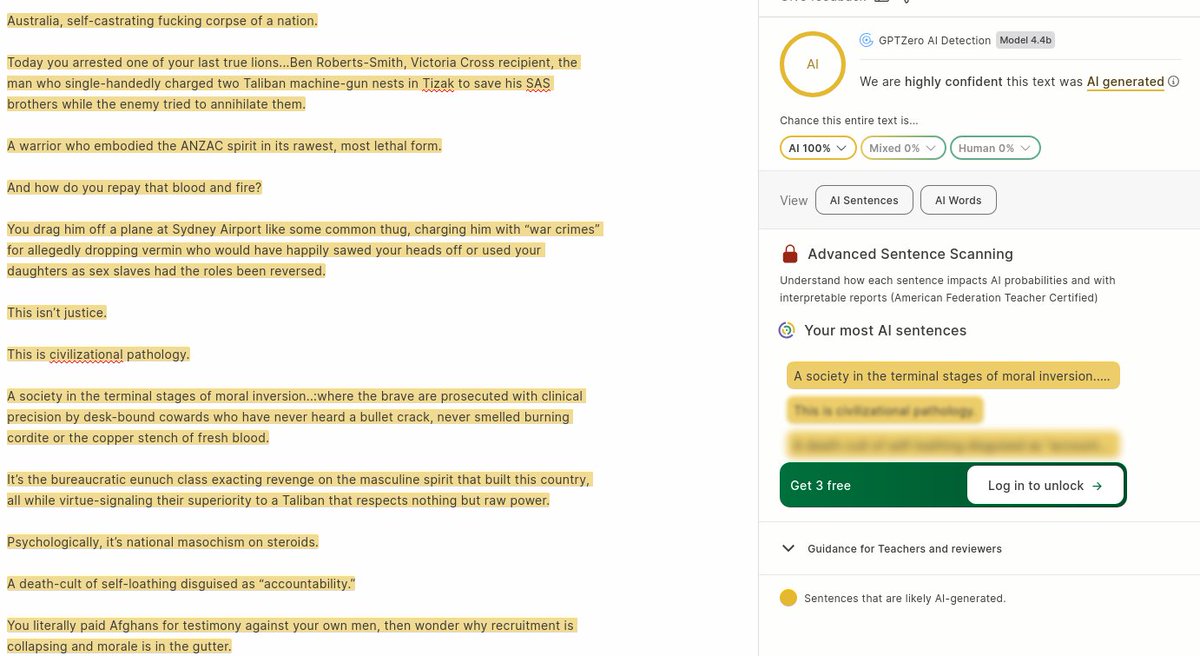Click the red lock icon by Advanced Sentence Scanning
1200x656 pixels.
click(x=790, y=254)
